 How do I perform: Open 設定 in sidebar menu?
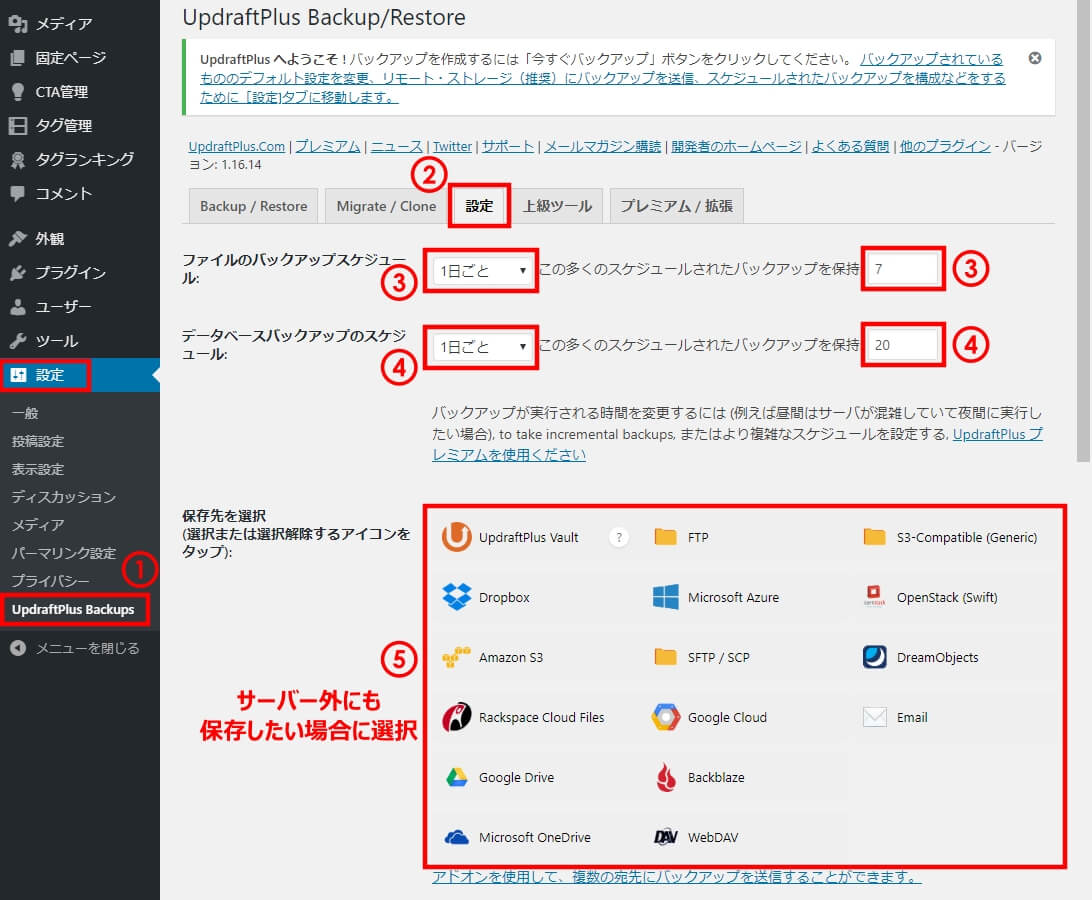point(79,375)
